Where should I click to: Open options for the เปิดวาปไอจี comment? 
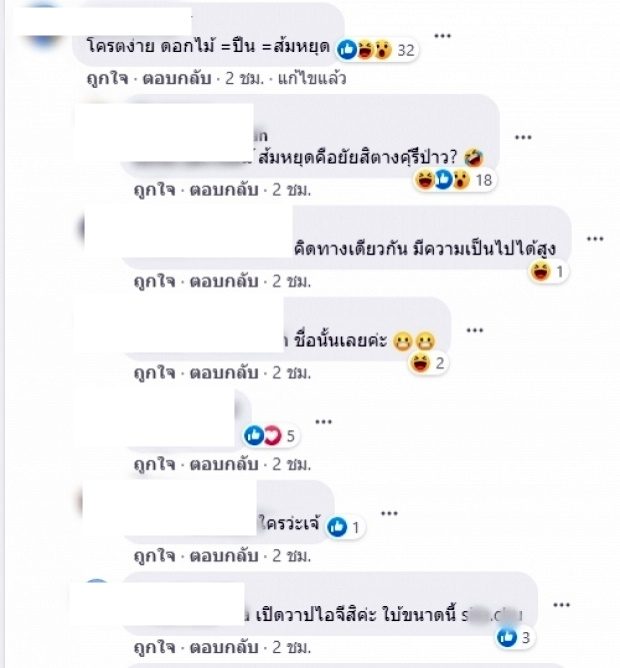[561, 605]
